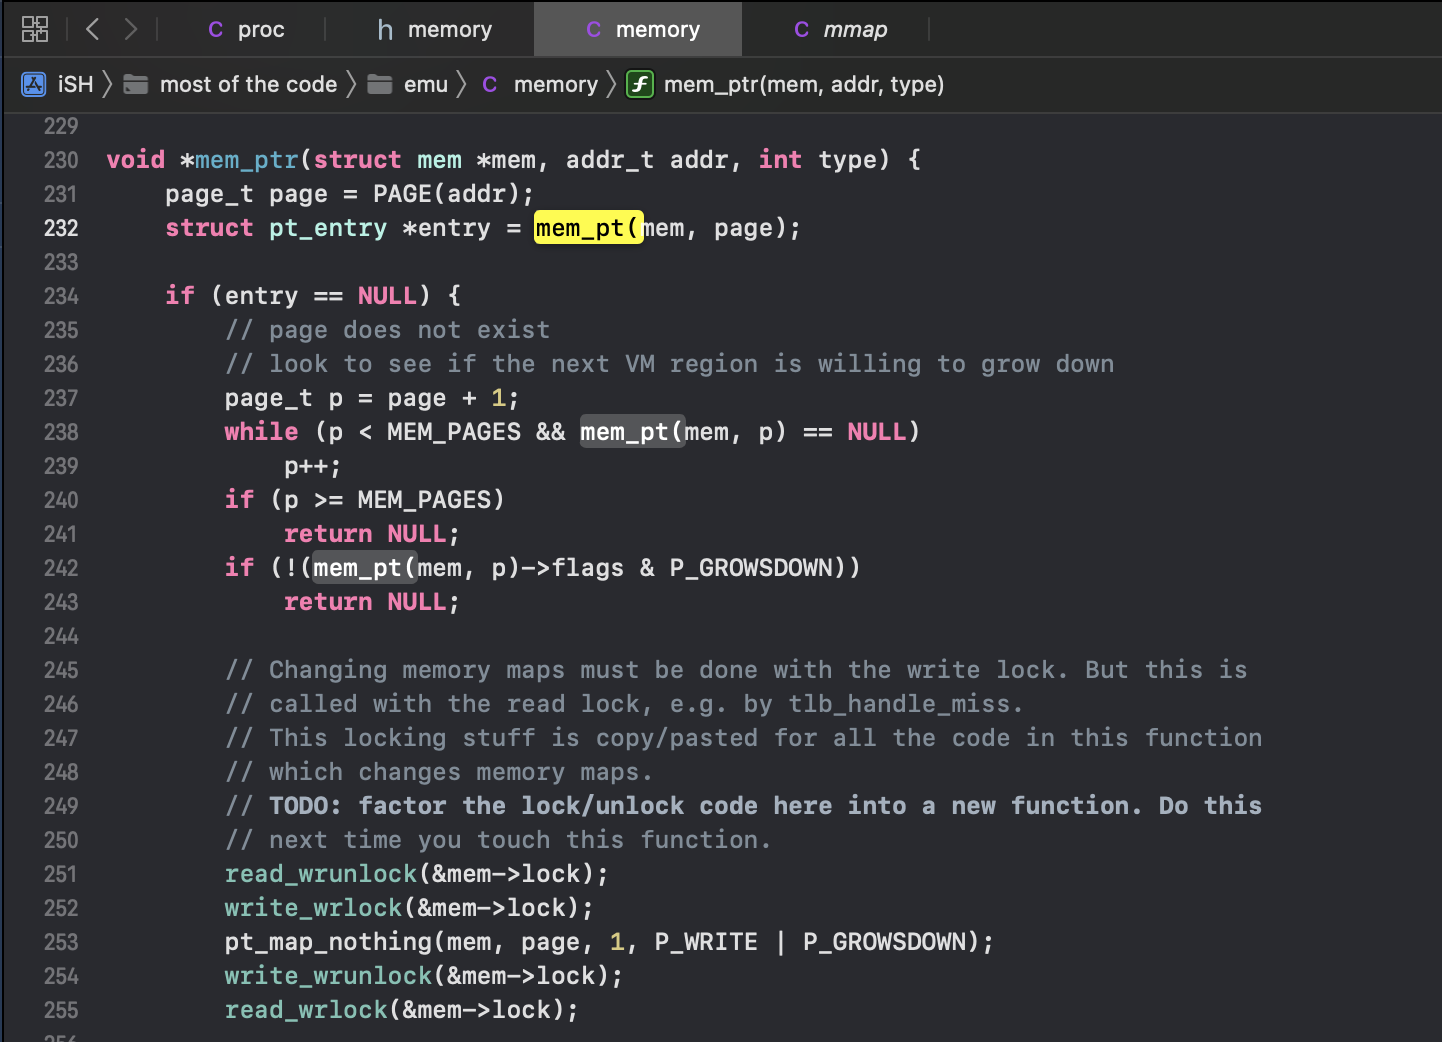Click the highlighted mem_pt( occurrence on line 232

pyautogui.click(x=588, y=228)
